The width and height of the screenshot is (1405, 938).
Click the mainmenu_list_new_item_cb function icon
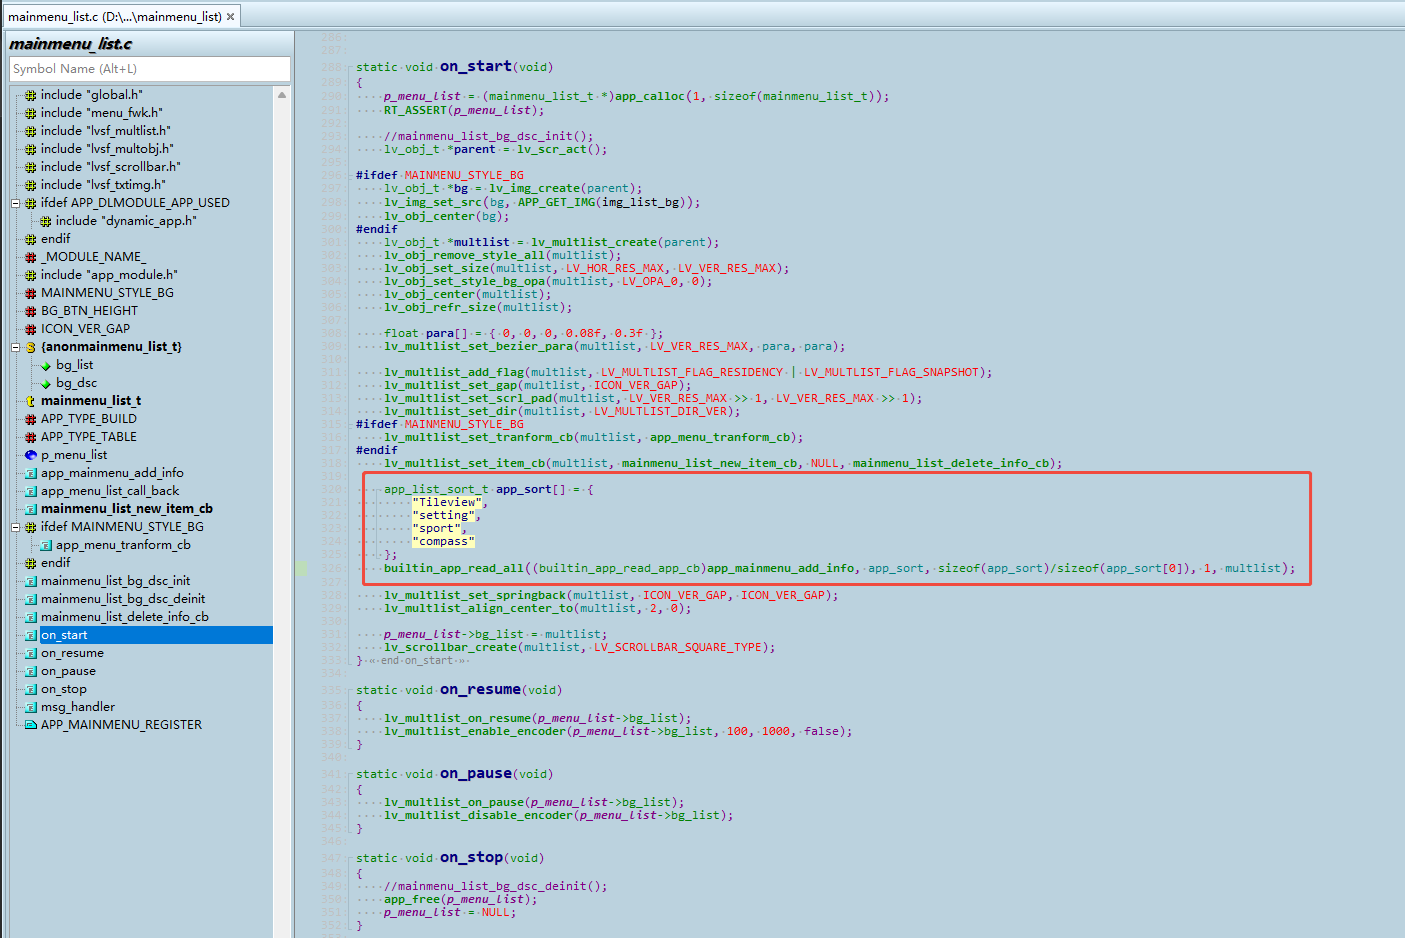[x=31, y=509]
